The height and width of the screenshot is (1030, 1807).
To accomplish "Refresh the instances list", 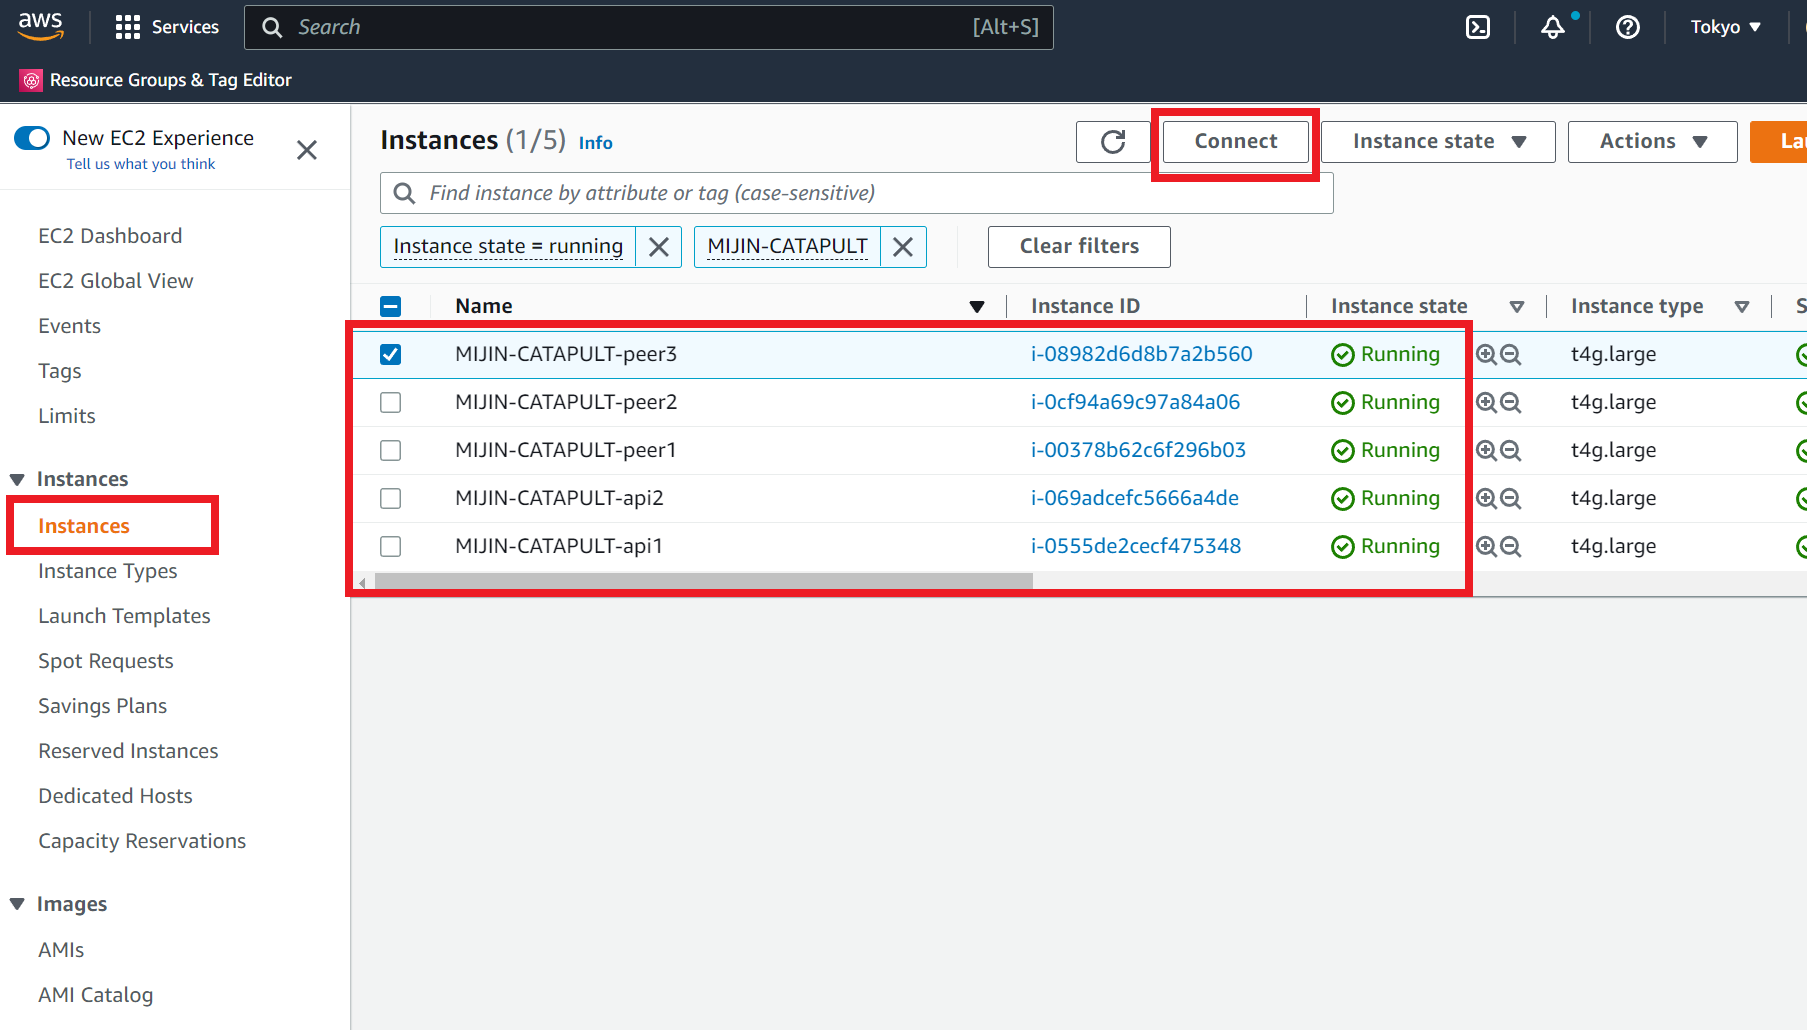I will [x=1113, y=142].
